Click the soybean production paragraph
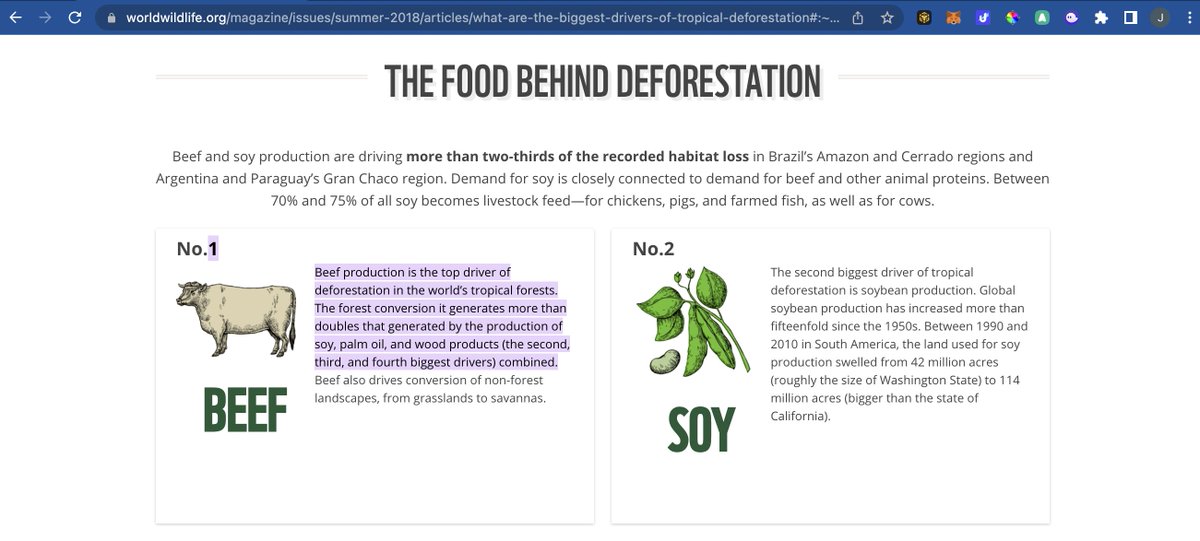 coord(899,344)
